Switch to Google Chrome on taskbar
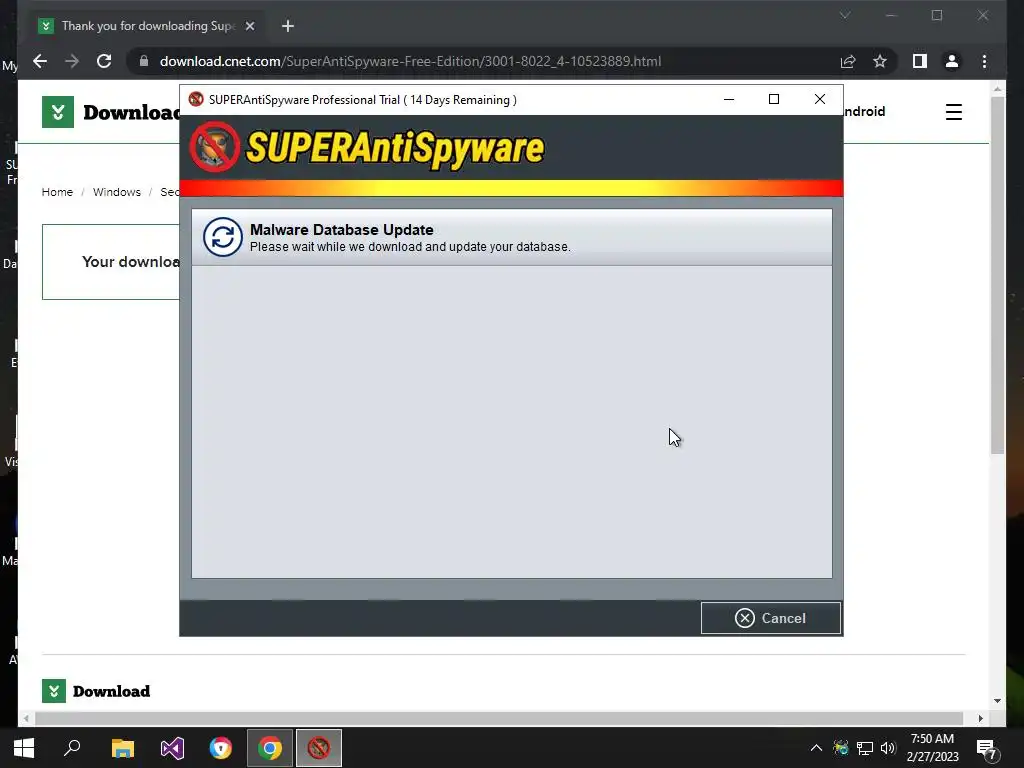 click(x=270, y=748)
